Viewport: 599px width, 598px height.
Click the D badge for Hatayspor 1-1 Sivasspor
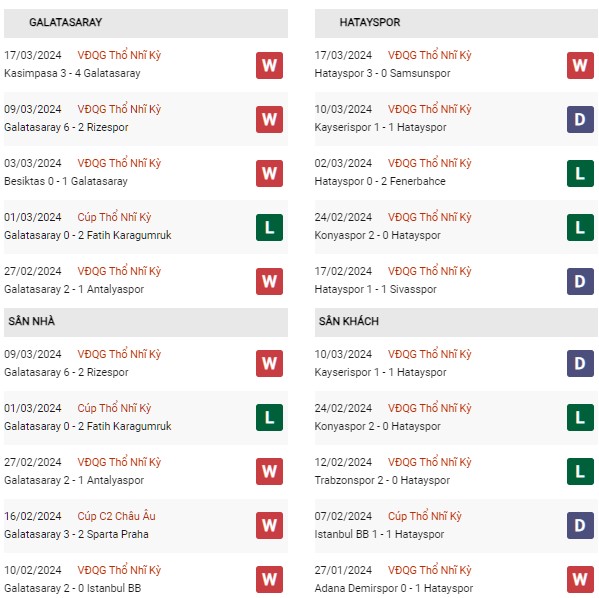[x=580, y=282]
